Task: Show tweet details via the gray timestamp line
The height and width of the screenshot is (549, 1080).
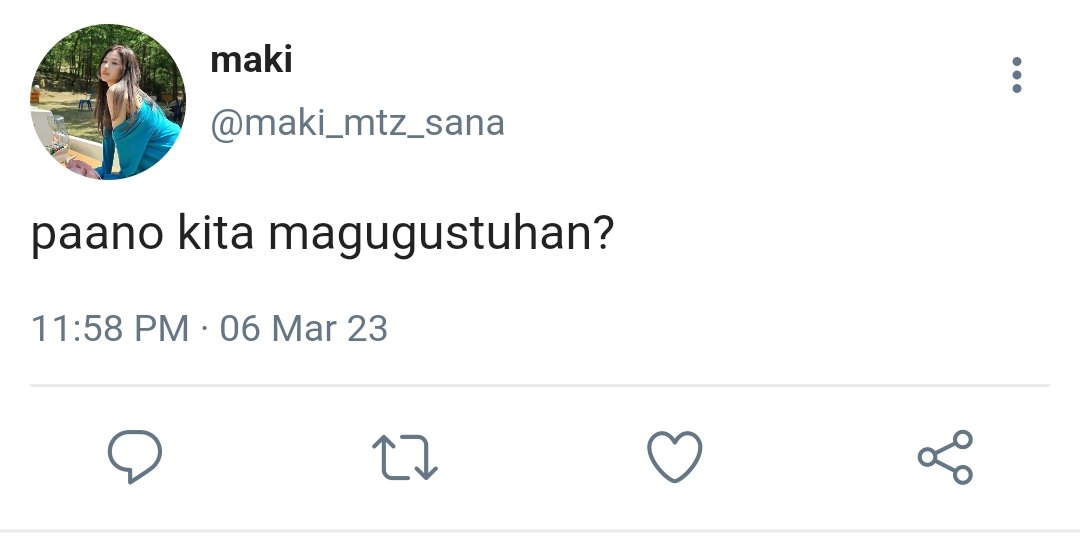Action: (209, 329)
